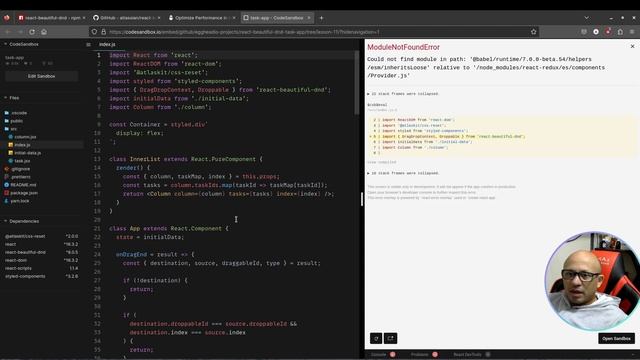This screenshot has width=640, height=360.
Task: Click the react-dom dependency entry
Action: point(41,260)
